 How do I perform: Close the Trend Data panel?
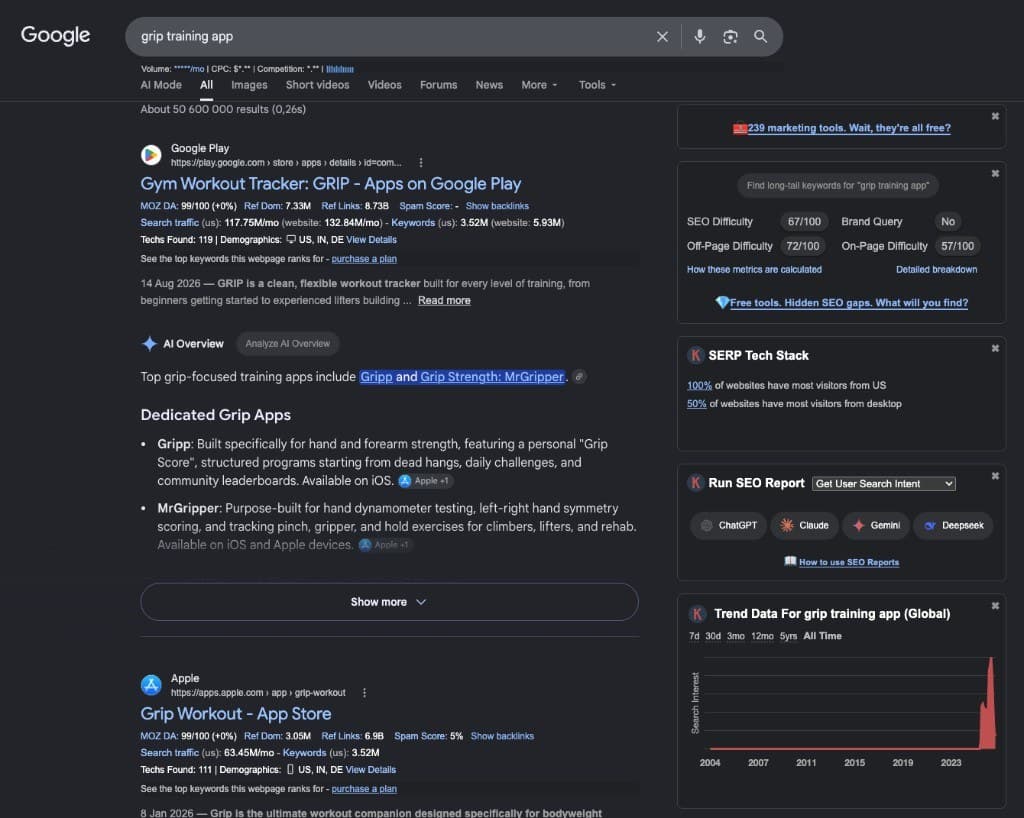point(995,606)
